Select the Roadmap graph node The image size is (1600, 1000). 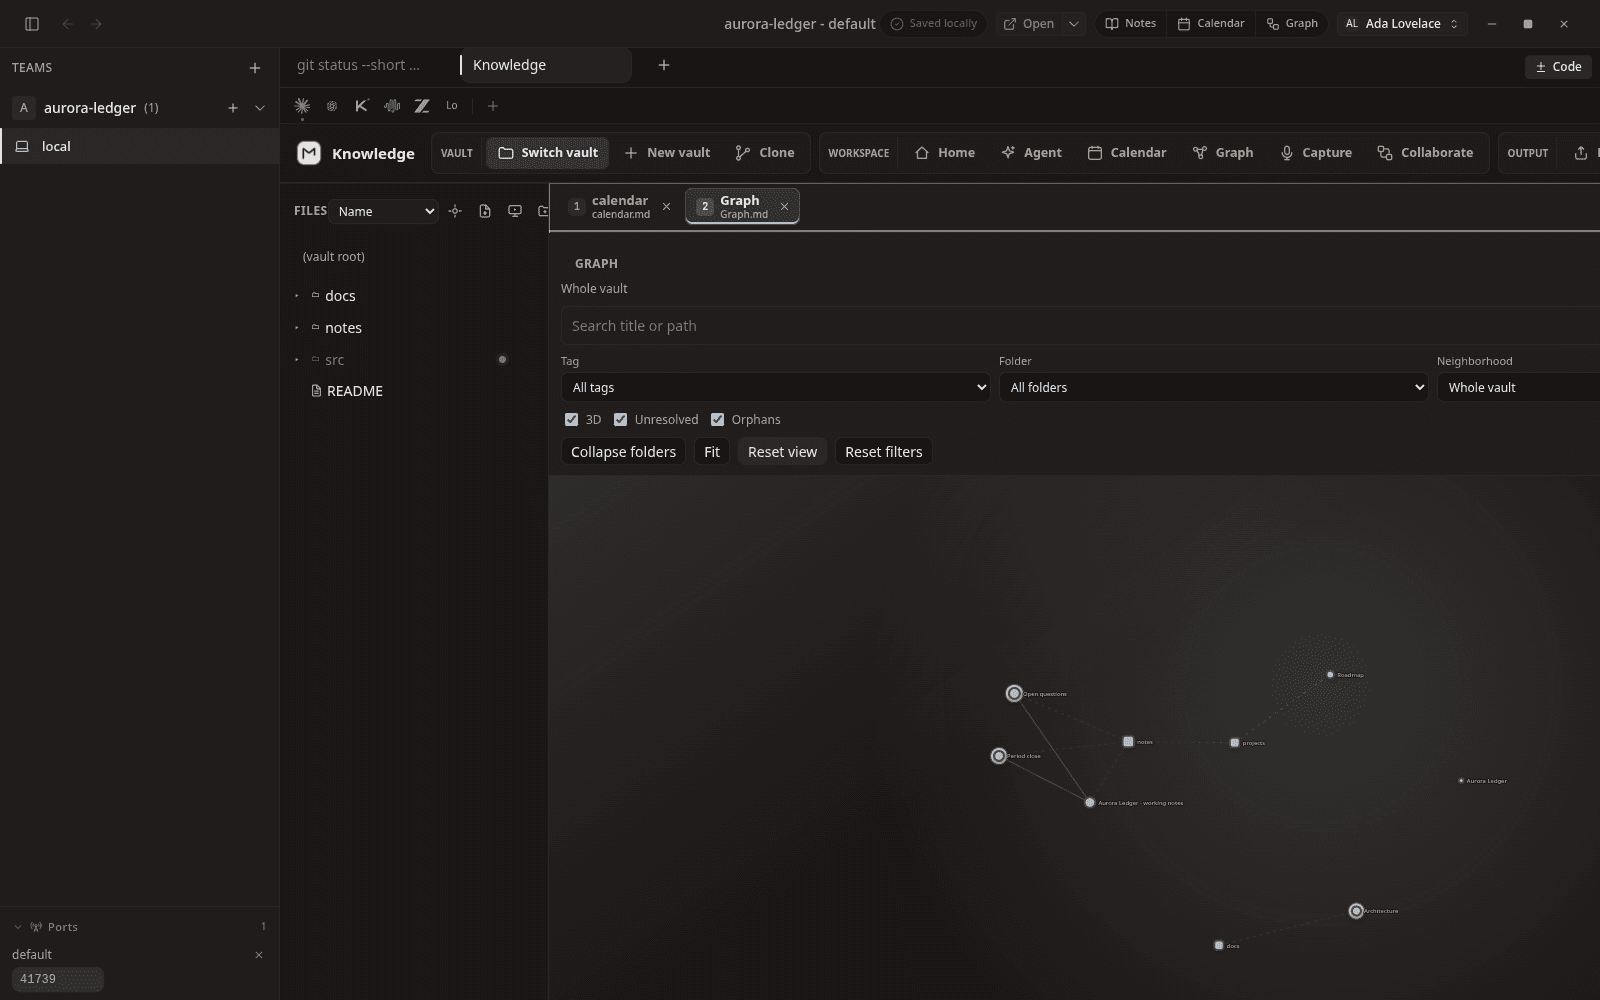(x=1330, y=675)
